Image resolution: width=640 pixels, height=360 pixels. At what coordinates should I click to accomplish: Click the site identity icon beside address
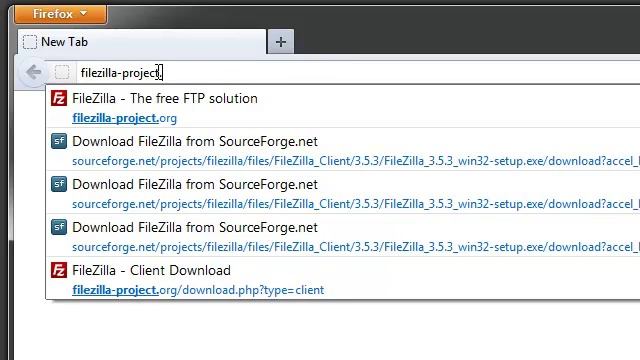tap(62, 72)
